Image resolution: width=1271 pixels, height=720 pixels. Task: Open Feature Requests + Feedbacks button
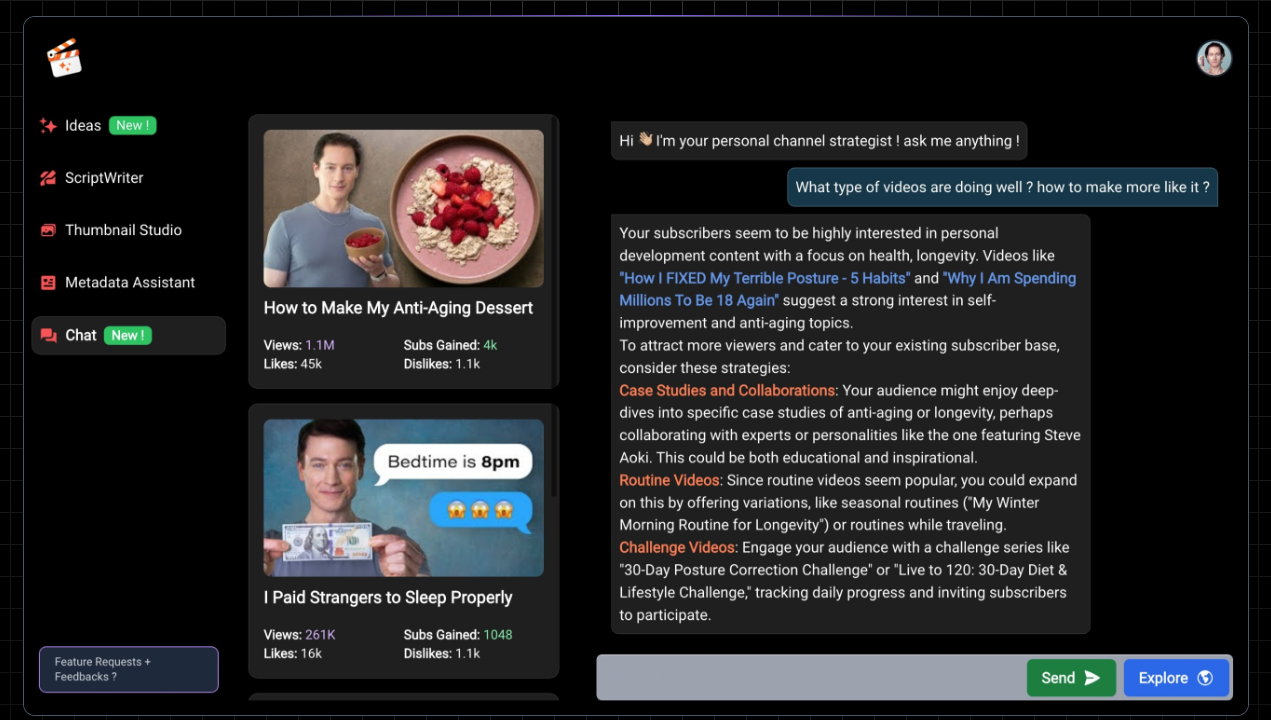pyautogui.click(x=128, y=669)
